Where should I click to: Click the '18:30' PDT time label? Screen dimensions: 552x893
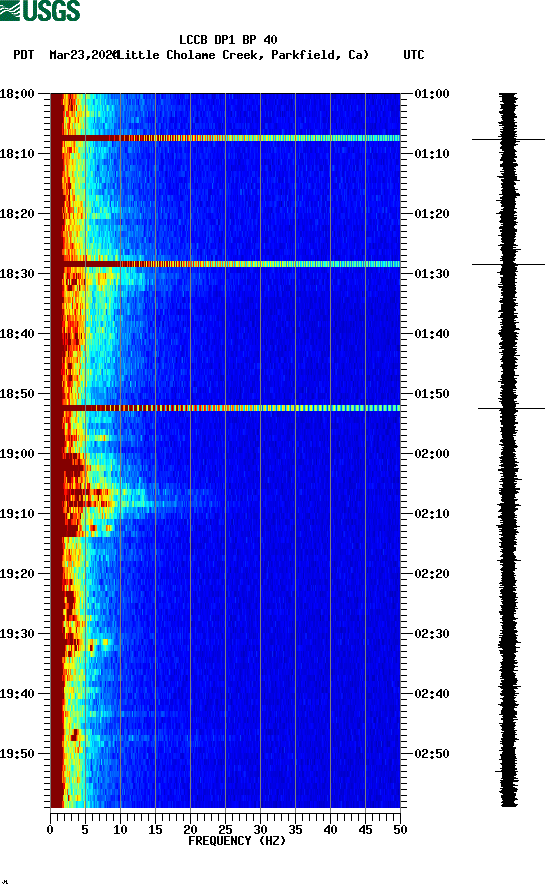(x=17, y=273)
